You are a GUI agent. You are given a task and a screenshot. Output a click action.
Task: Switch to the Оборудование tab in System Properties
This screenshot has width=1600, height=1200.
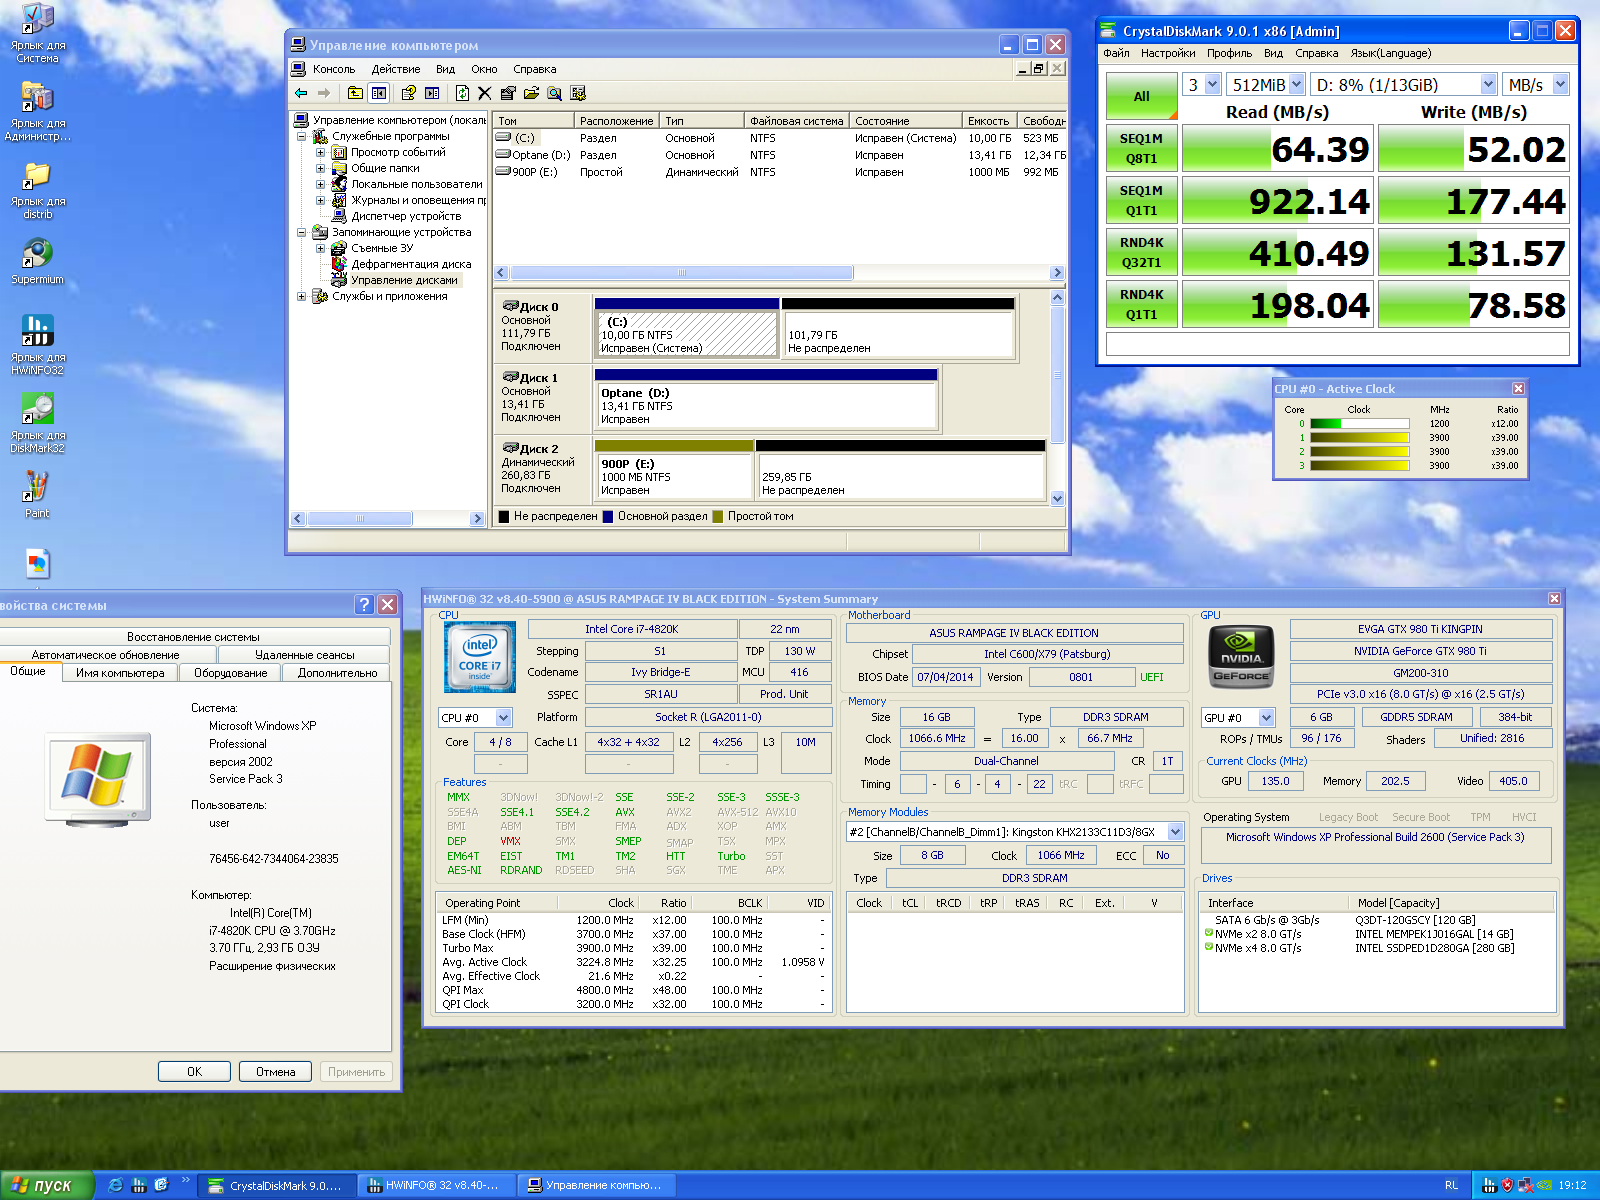[x=230, y=673]
